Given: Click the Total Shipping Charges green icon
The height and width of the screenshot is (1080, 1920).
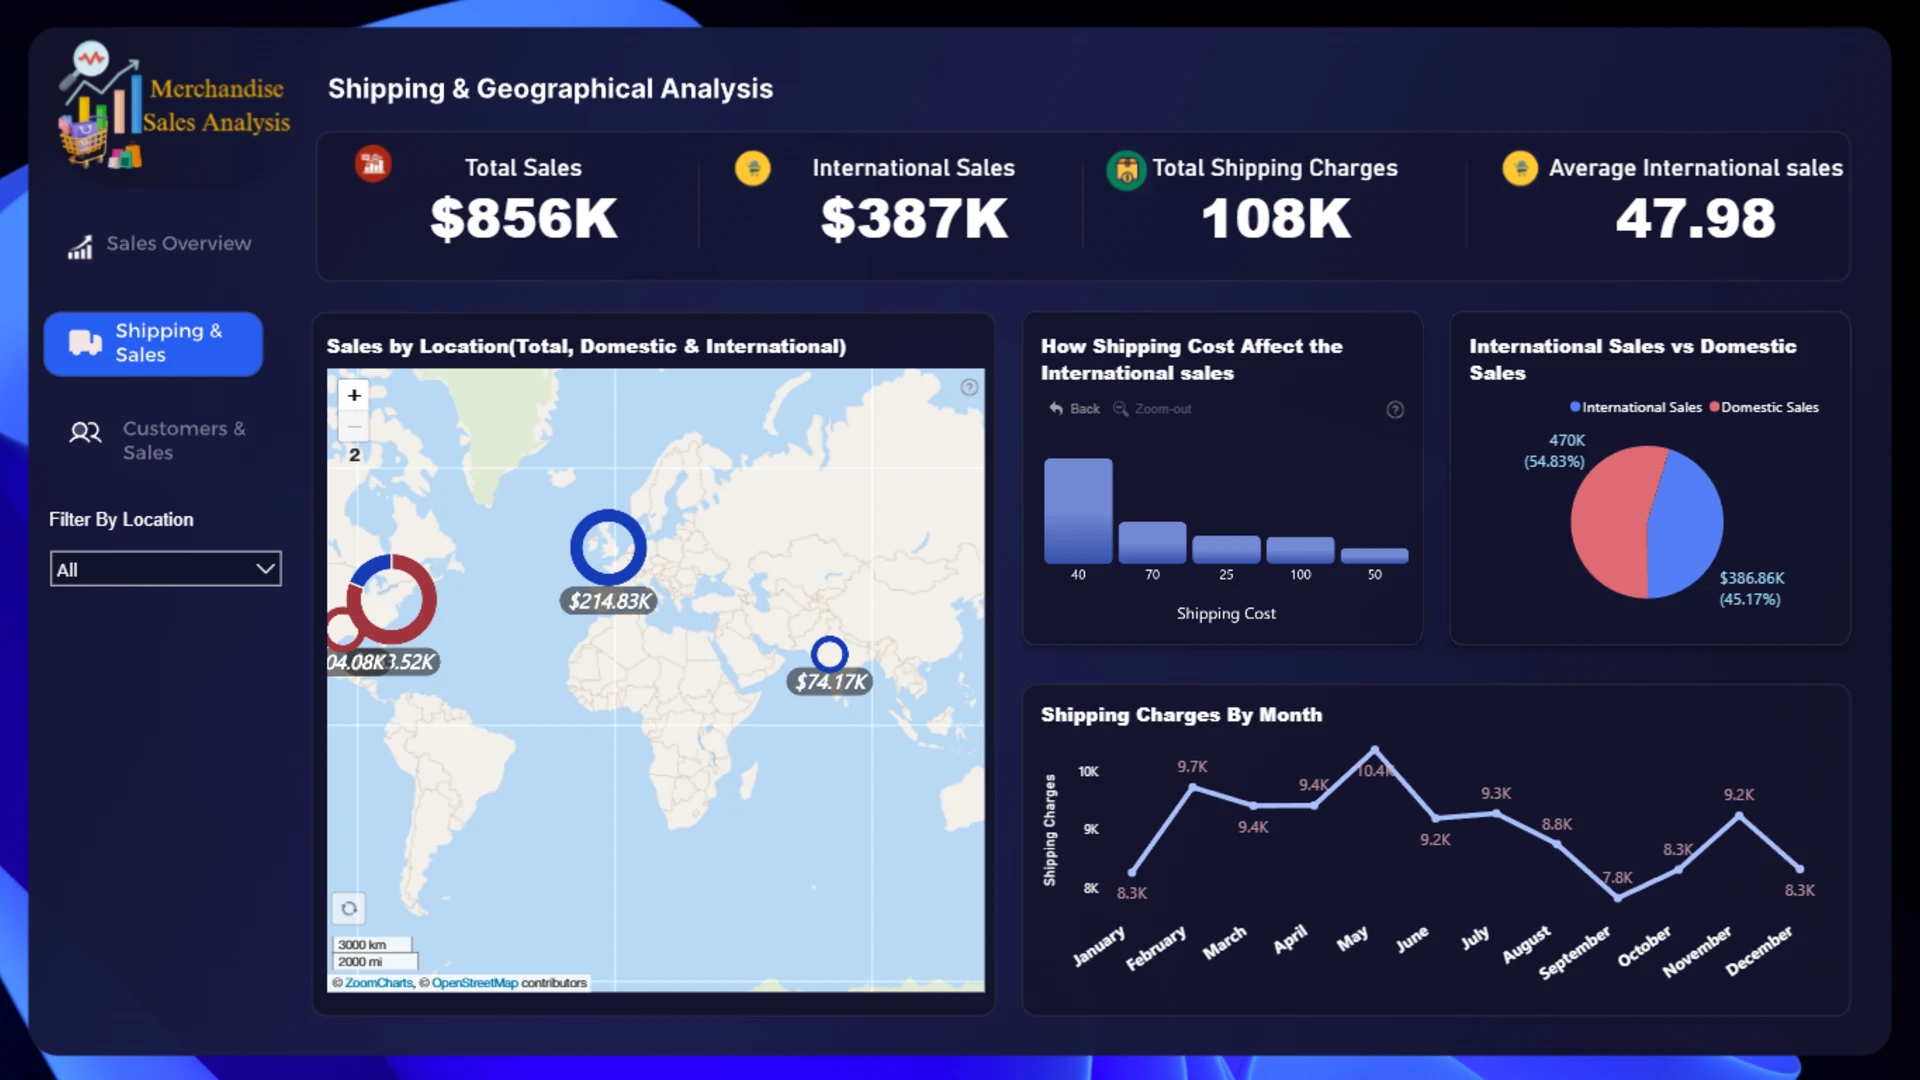Looking at the screenshot, I should (1126, 170).
